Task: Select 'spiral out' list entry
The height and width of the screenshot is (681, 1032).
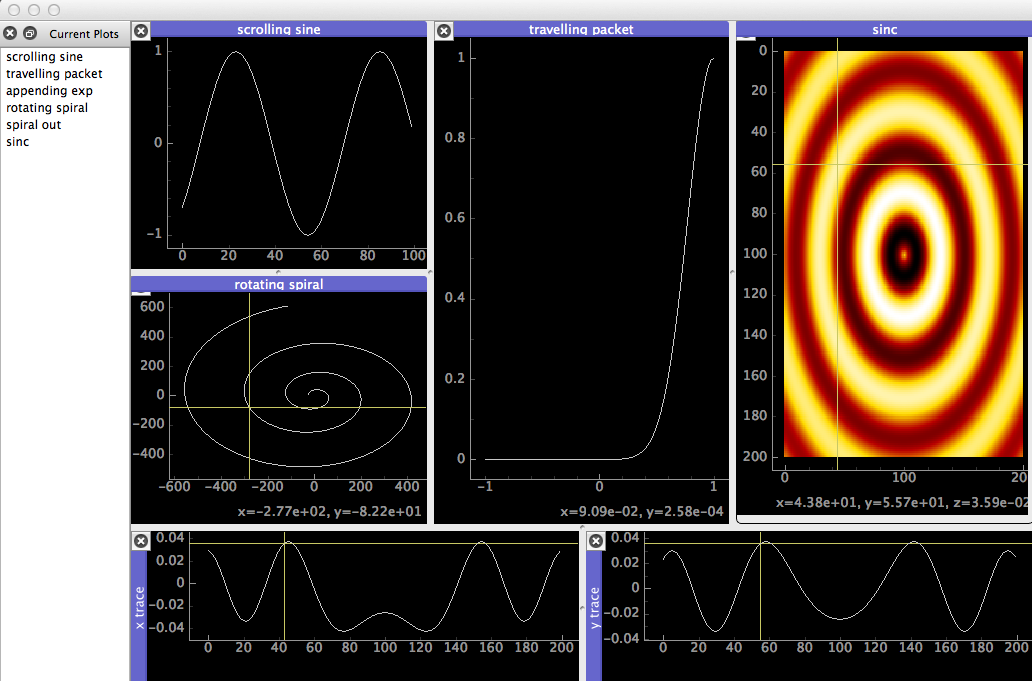Action: (34, 125)
